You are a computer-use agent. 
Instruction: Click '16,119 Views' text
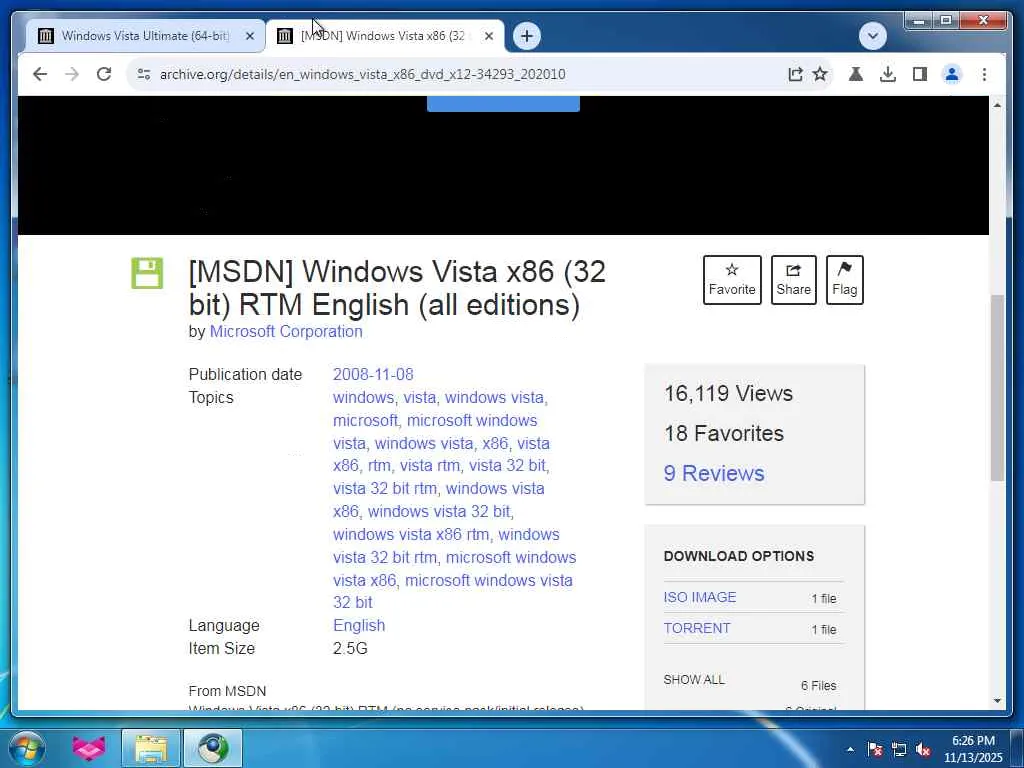coord(728,393)
